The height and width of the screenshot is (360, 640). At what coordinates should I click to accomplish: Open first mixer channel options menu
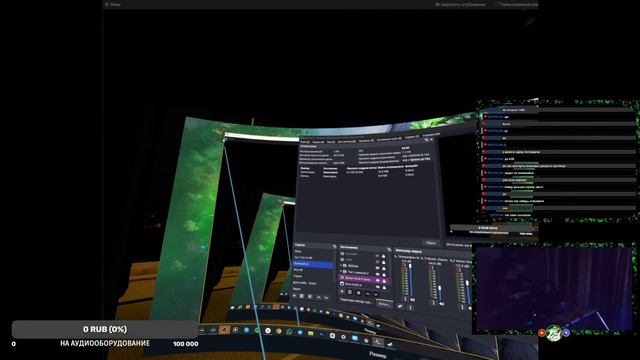click(x=405, y=299)
